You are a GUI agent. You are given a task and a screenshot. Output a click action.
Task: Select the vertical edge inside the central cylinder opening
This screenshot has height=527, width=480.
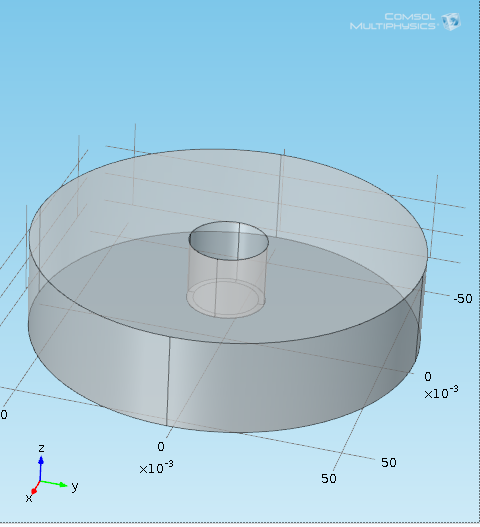click(238, 241)
